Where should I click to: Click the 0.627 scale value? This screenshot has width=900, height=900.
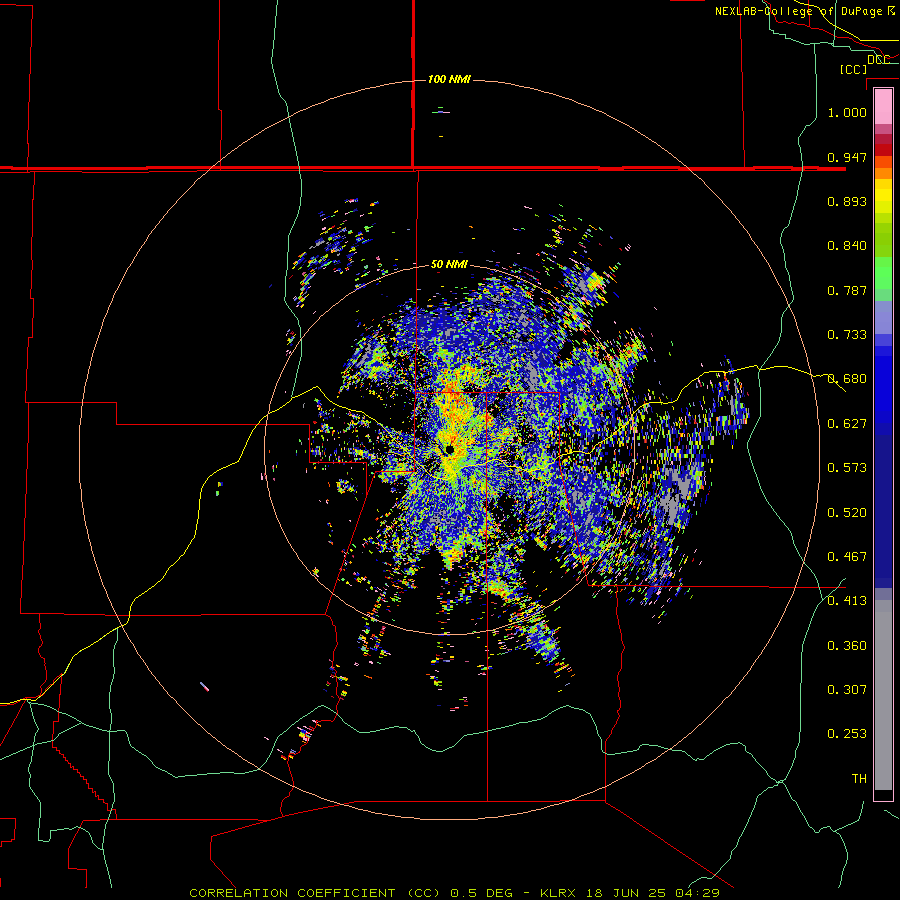(847, 424)
